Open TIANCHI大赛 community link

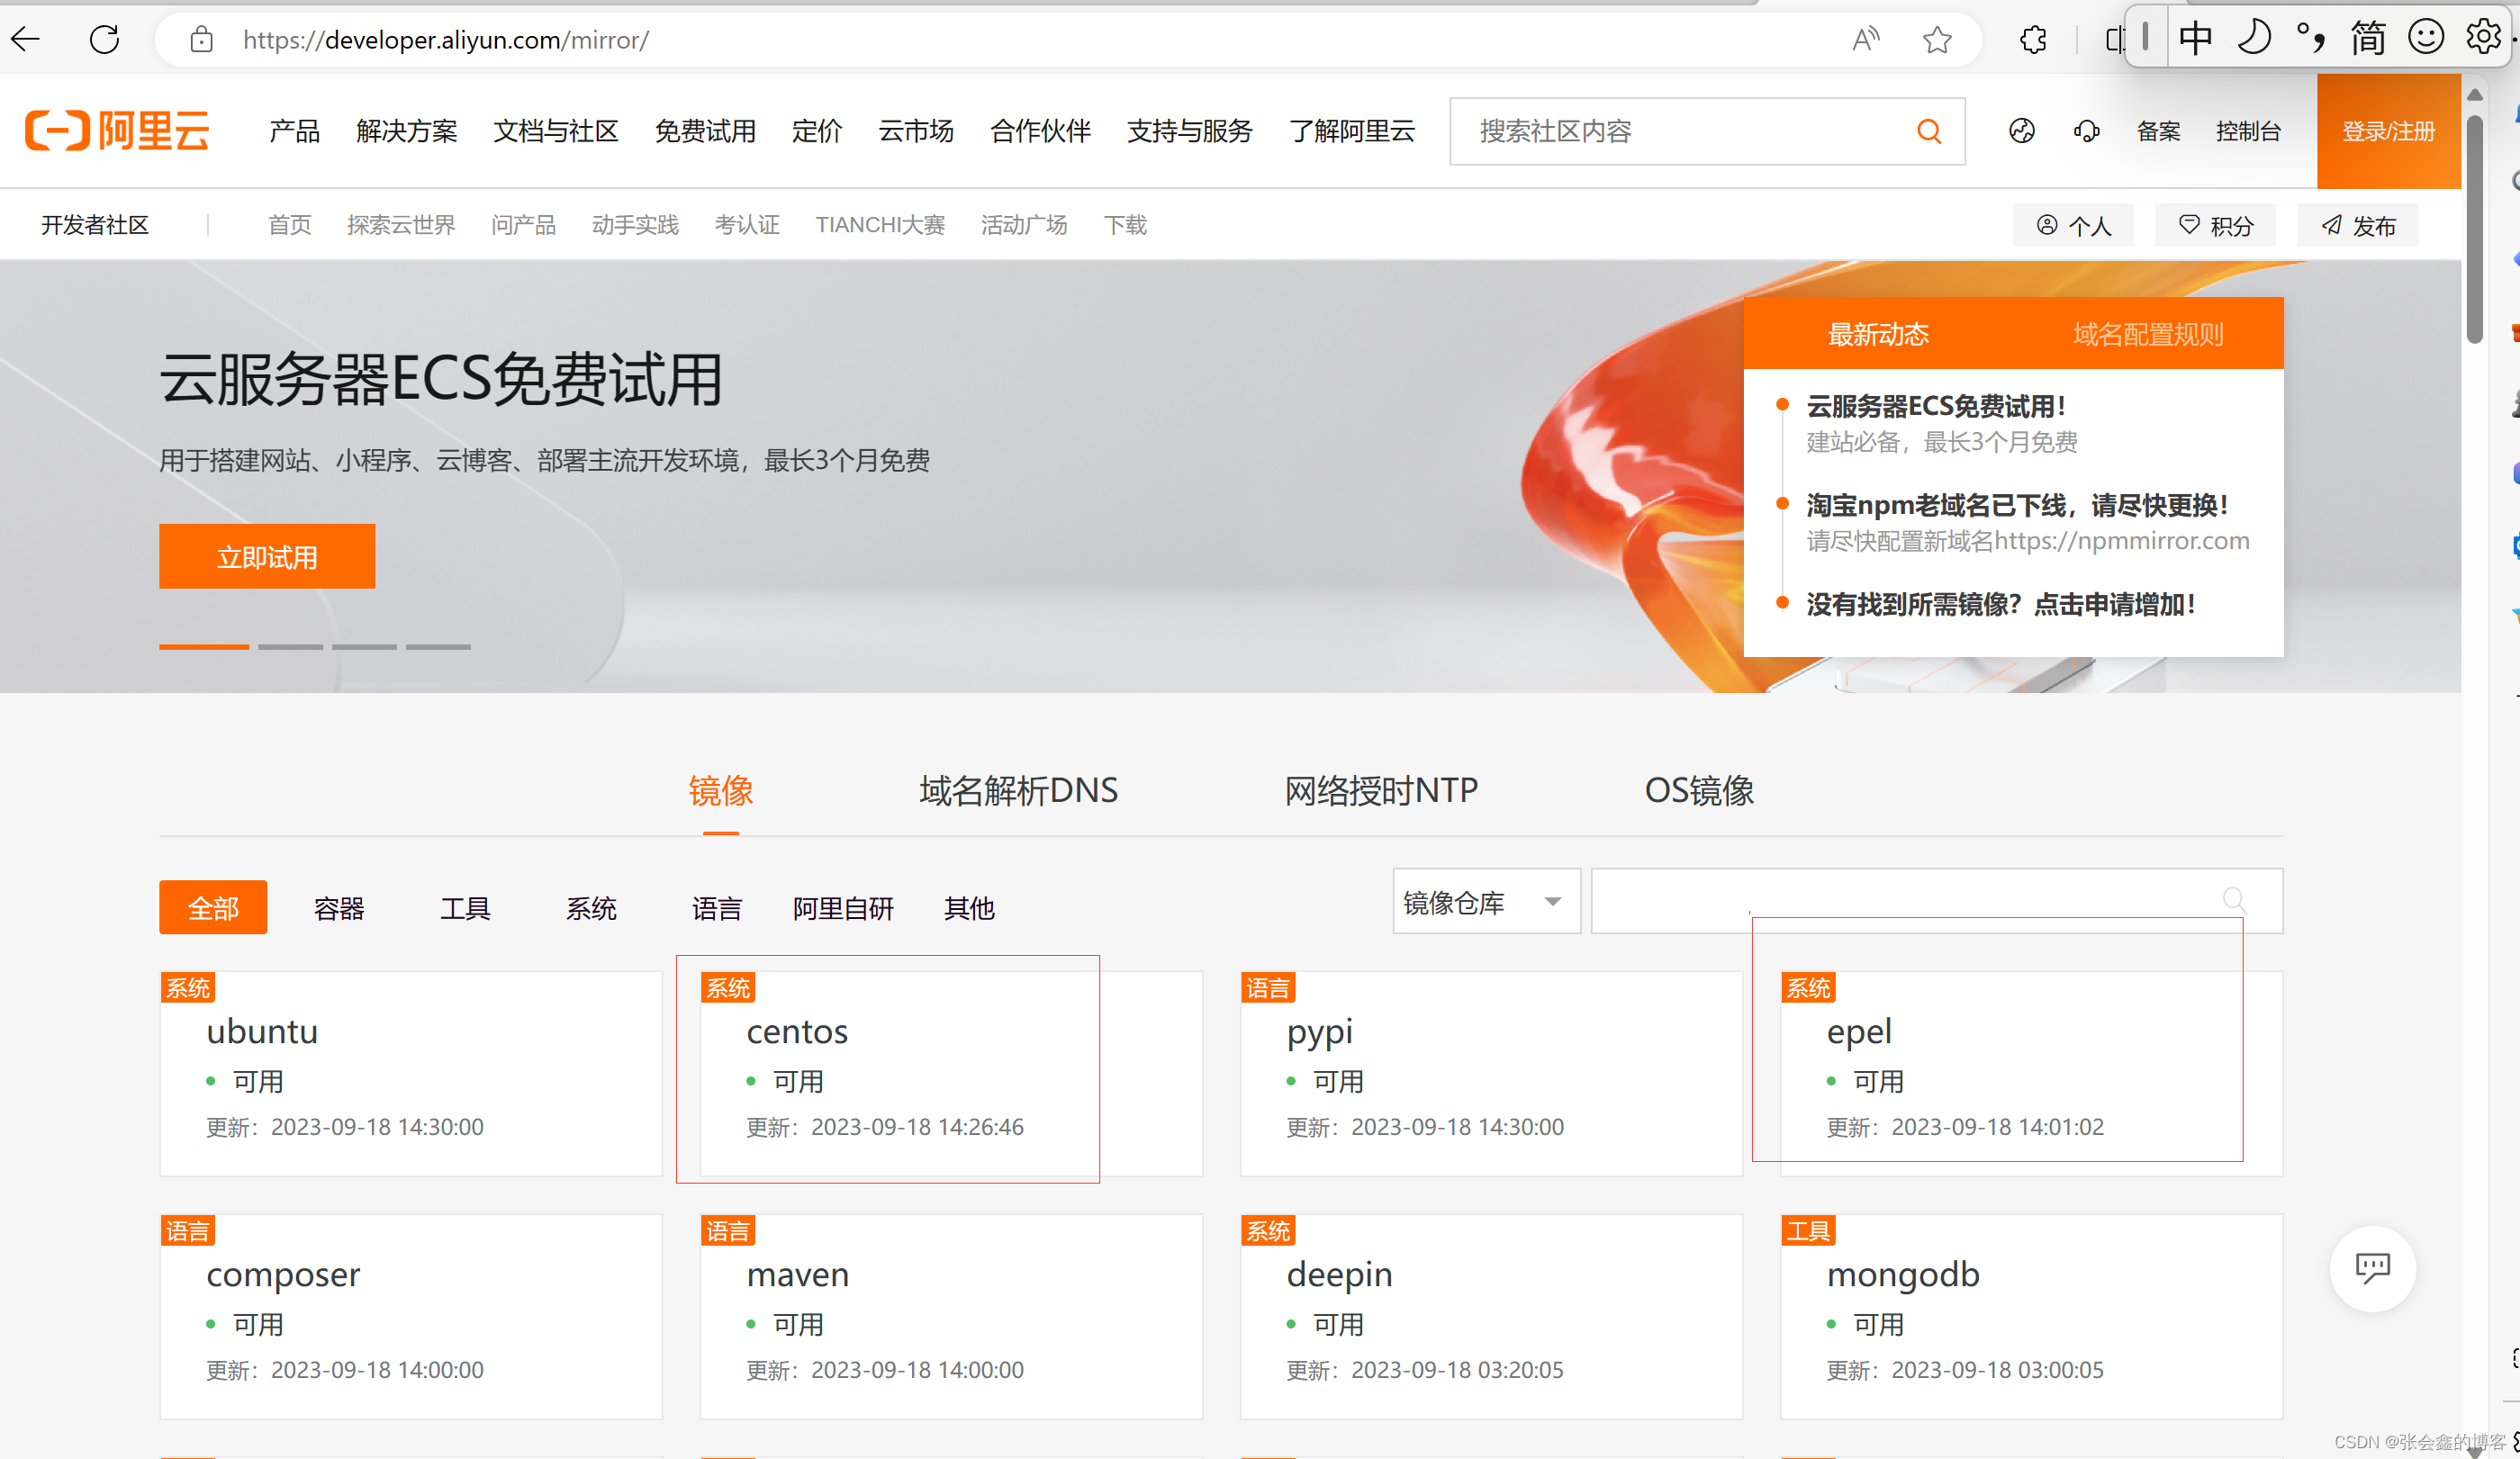pyautogui.click(x=880, y=225)
